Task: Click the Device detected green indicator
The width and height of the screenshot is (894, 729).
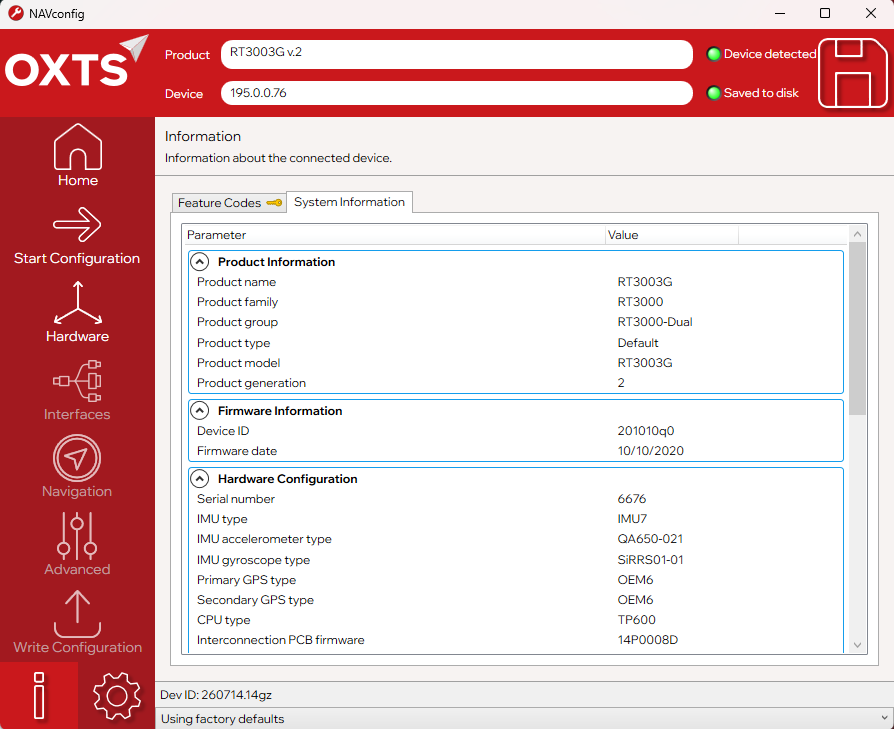Action: 713,54
